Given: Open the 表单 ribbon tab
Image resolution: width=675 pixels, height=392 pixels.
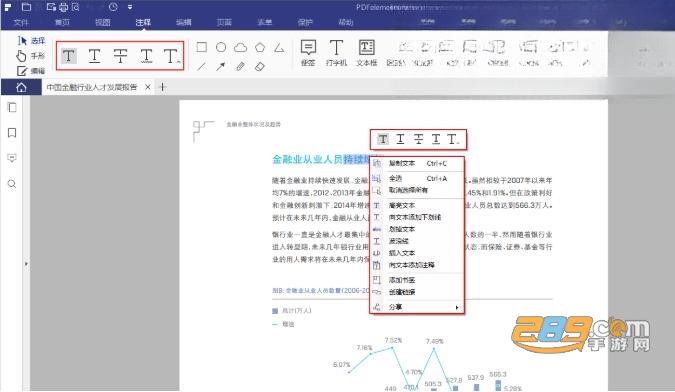Looking at the screenshot, I should pyautogui.click(x=264, y=22).
